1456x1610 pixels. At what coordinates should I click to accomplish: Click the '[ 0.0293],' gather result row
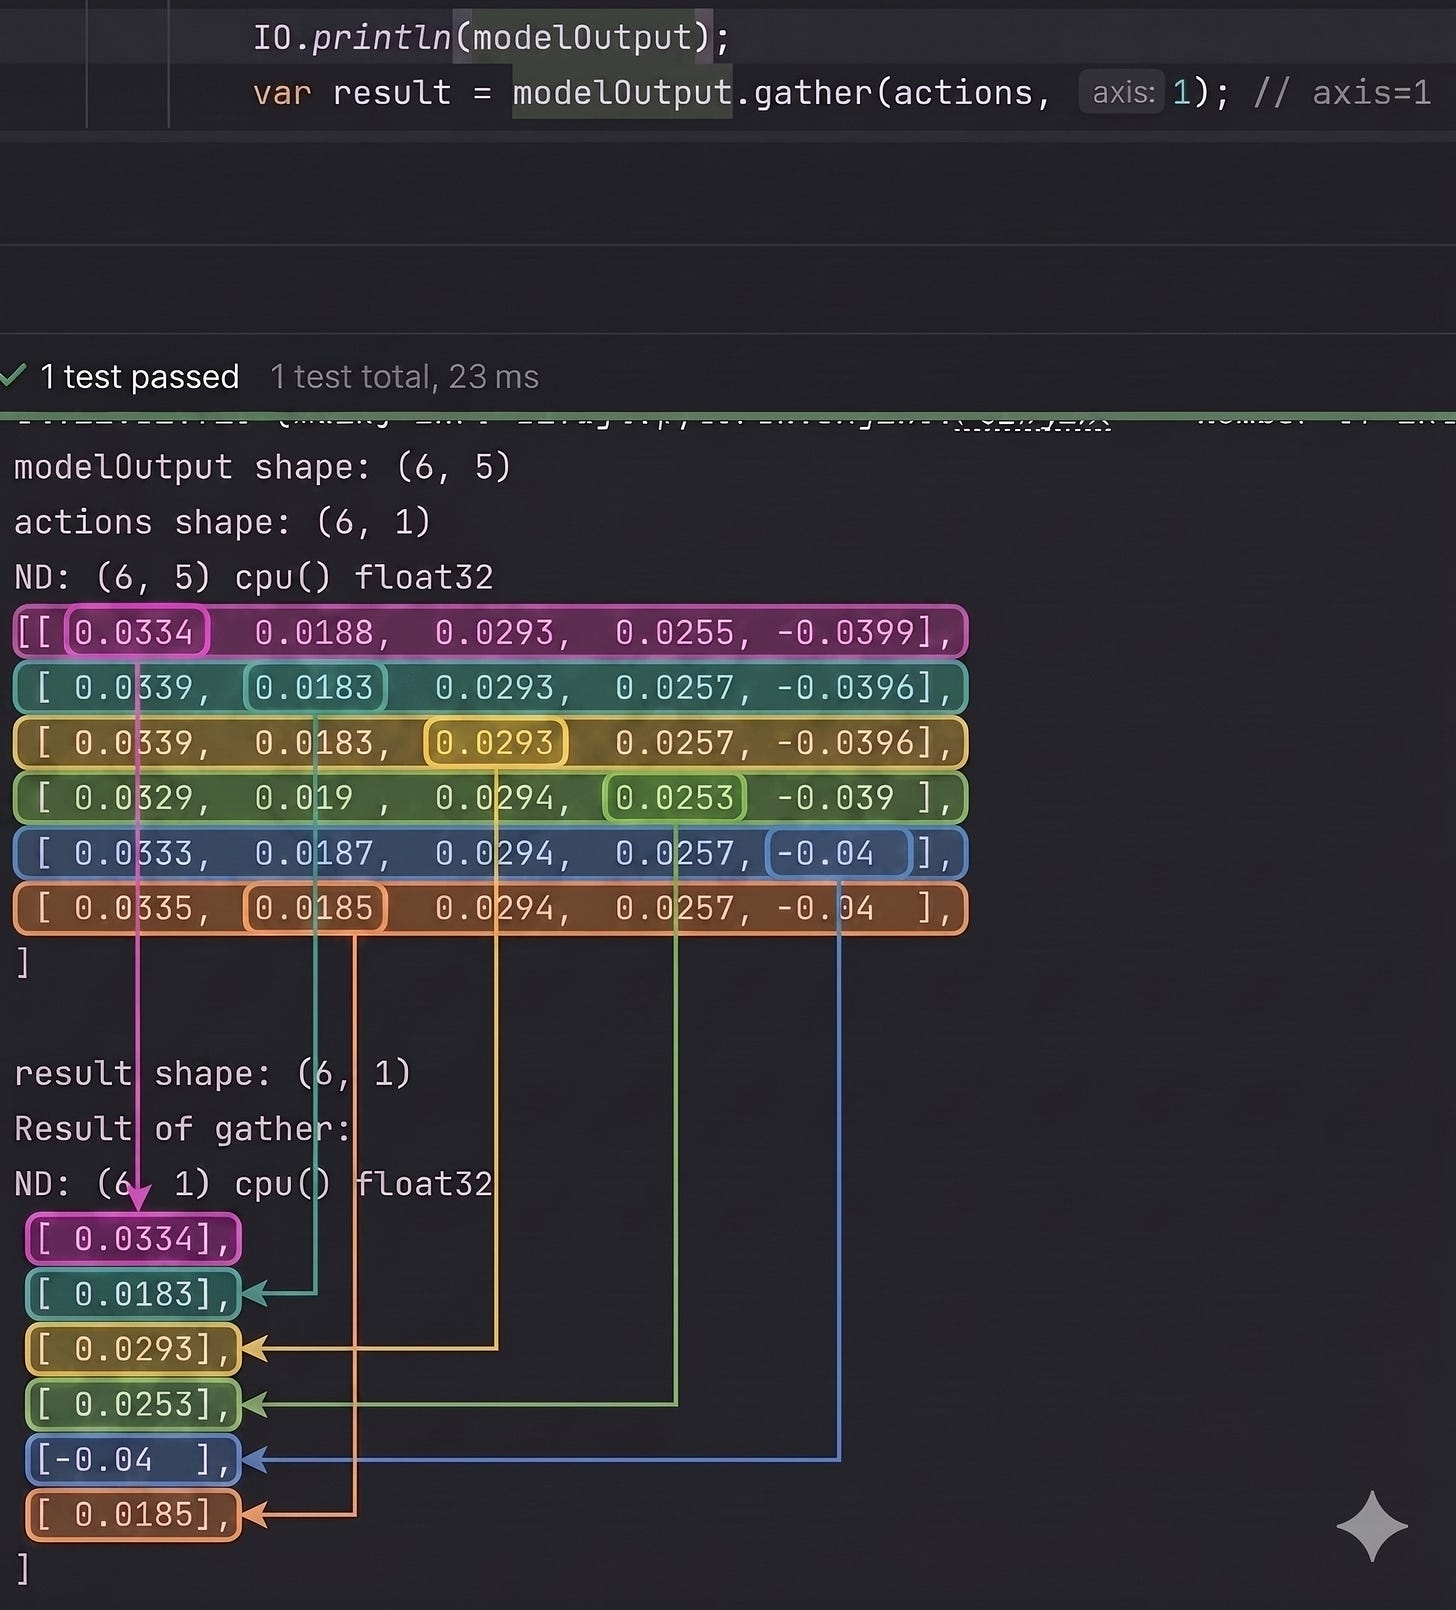[x=133, y=1349]
